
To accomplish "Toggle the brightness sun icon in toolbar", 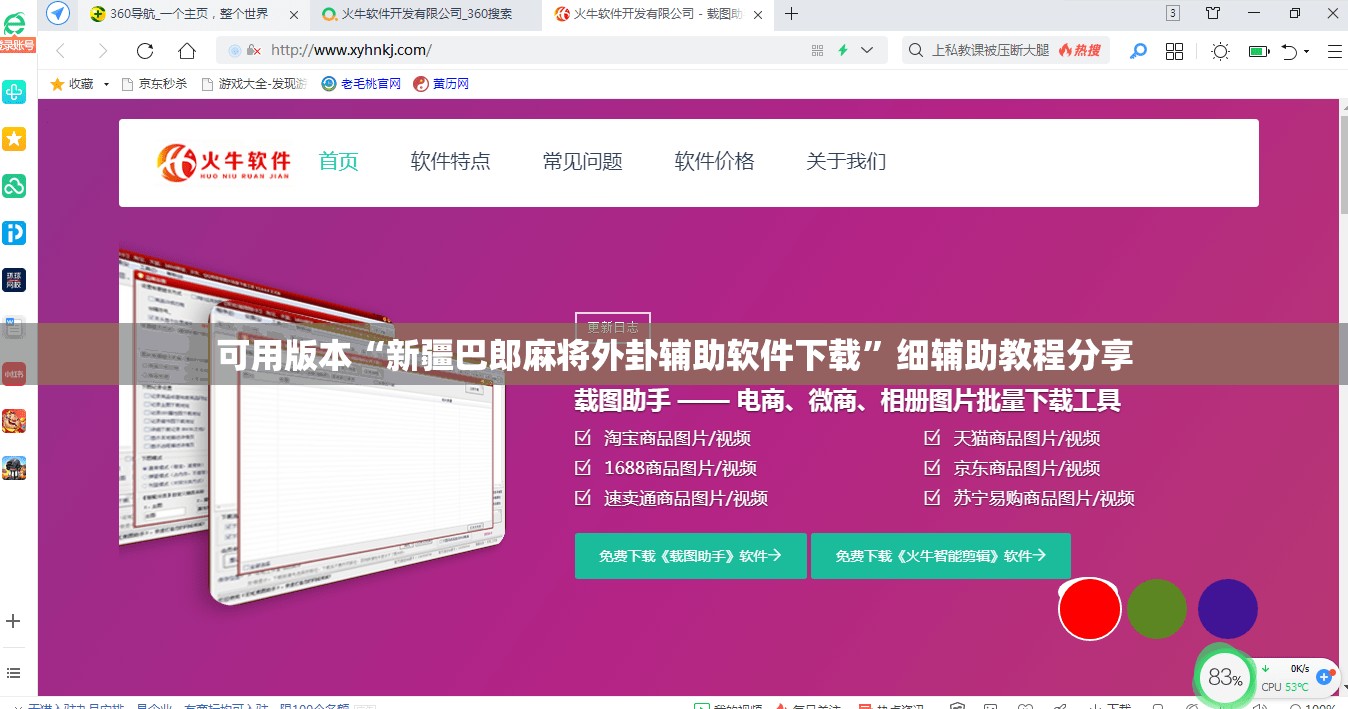I will pos(1220,51).
